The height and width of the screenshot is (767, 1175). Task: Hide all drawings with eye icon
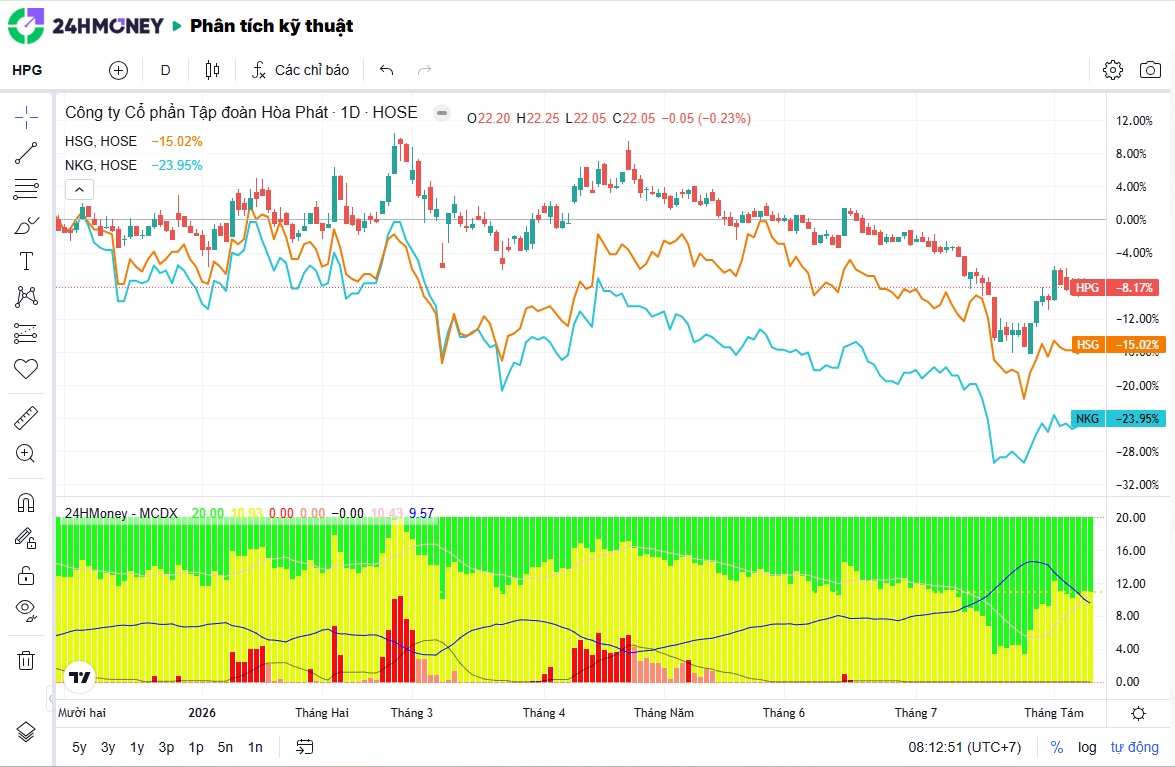click(x=26, y=611)
